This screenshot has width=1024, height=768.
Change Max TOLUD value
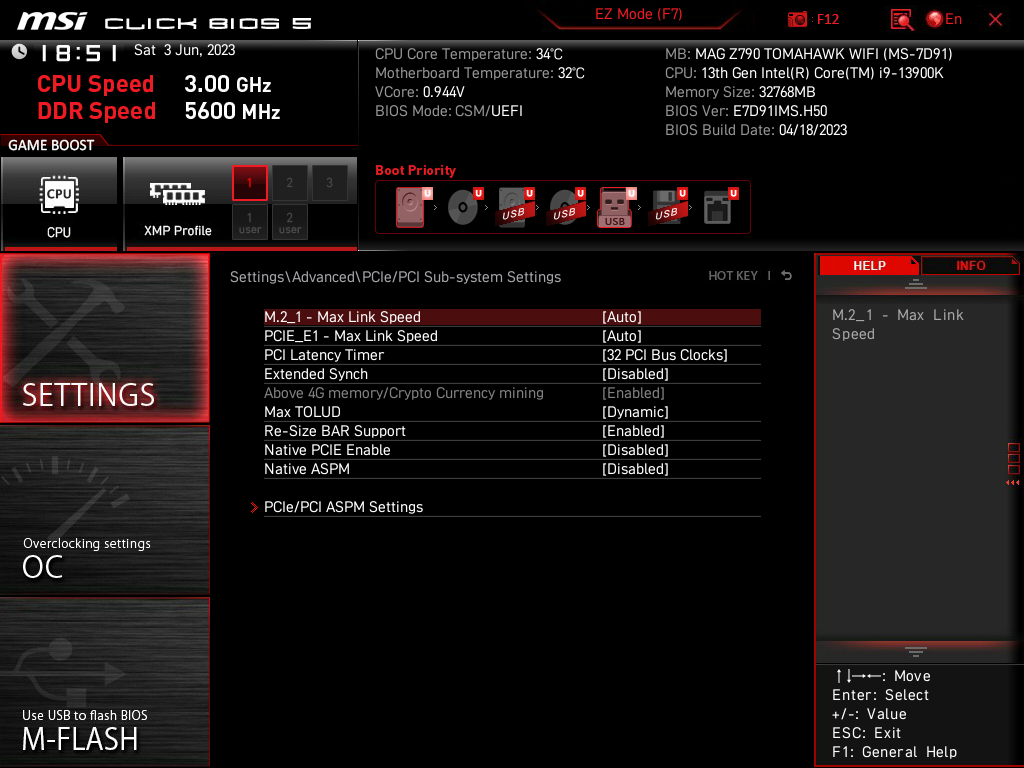pyautogui.click(x=635, y=412)
